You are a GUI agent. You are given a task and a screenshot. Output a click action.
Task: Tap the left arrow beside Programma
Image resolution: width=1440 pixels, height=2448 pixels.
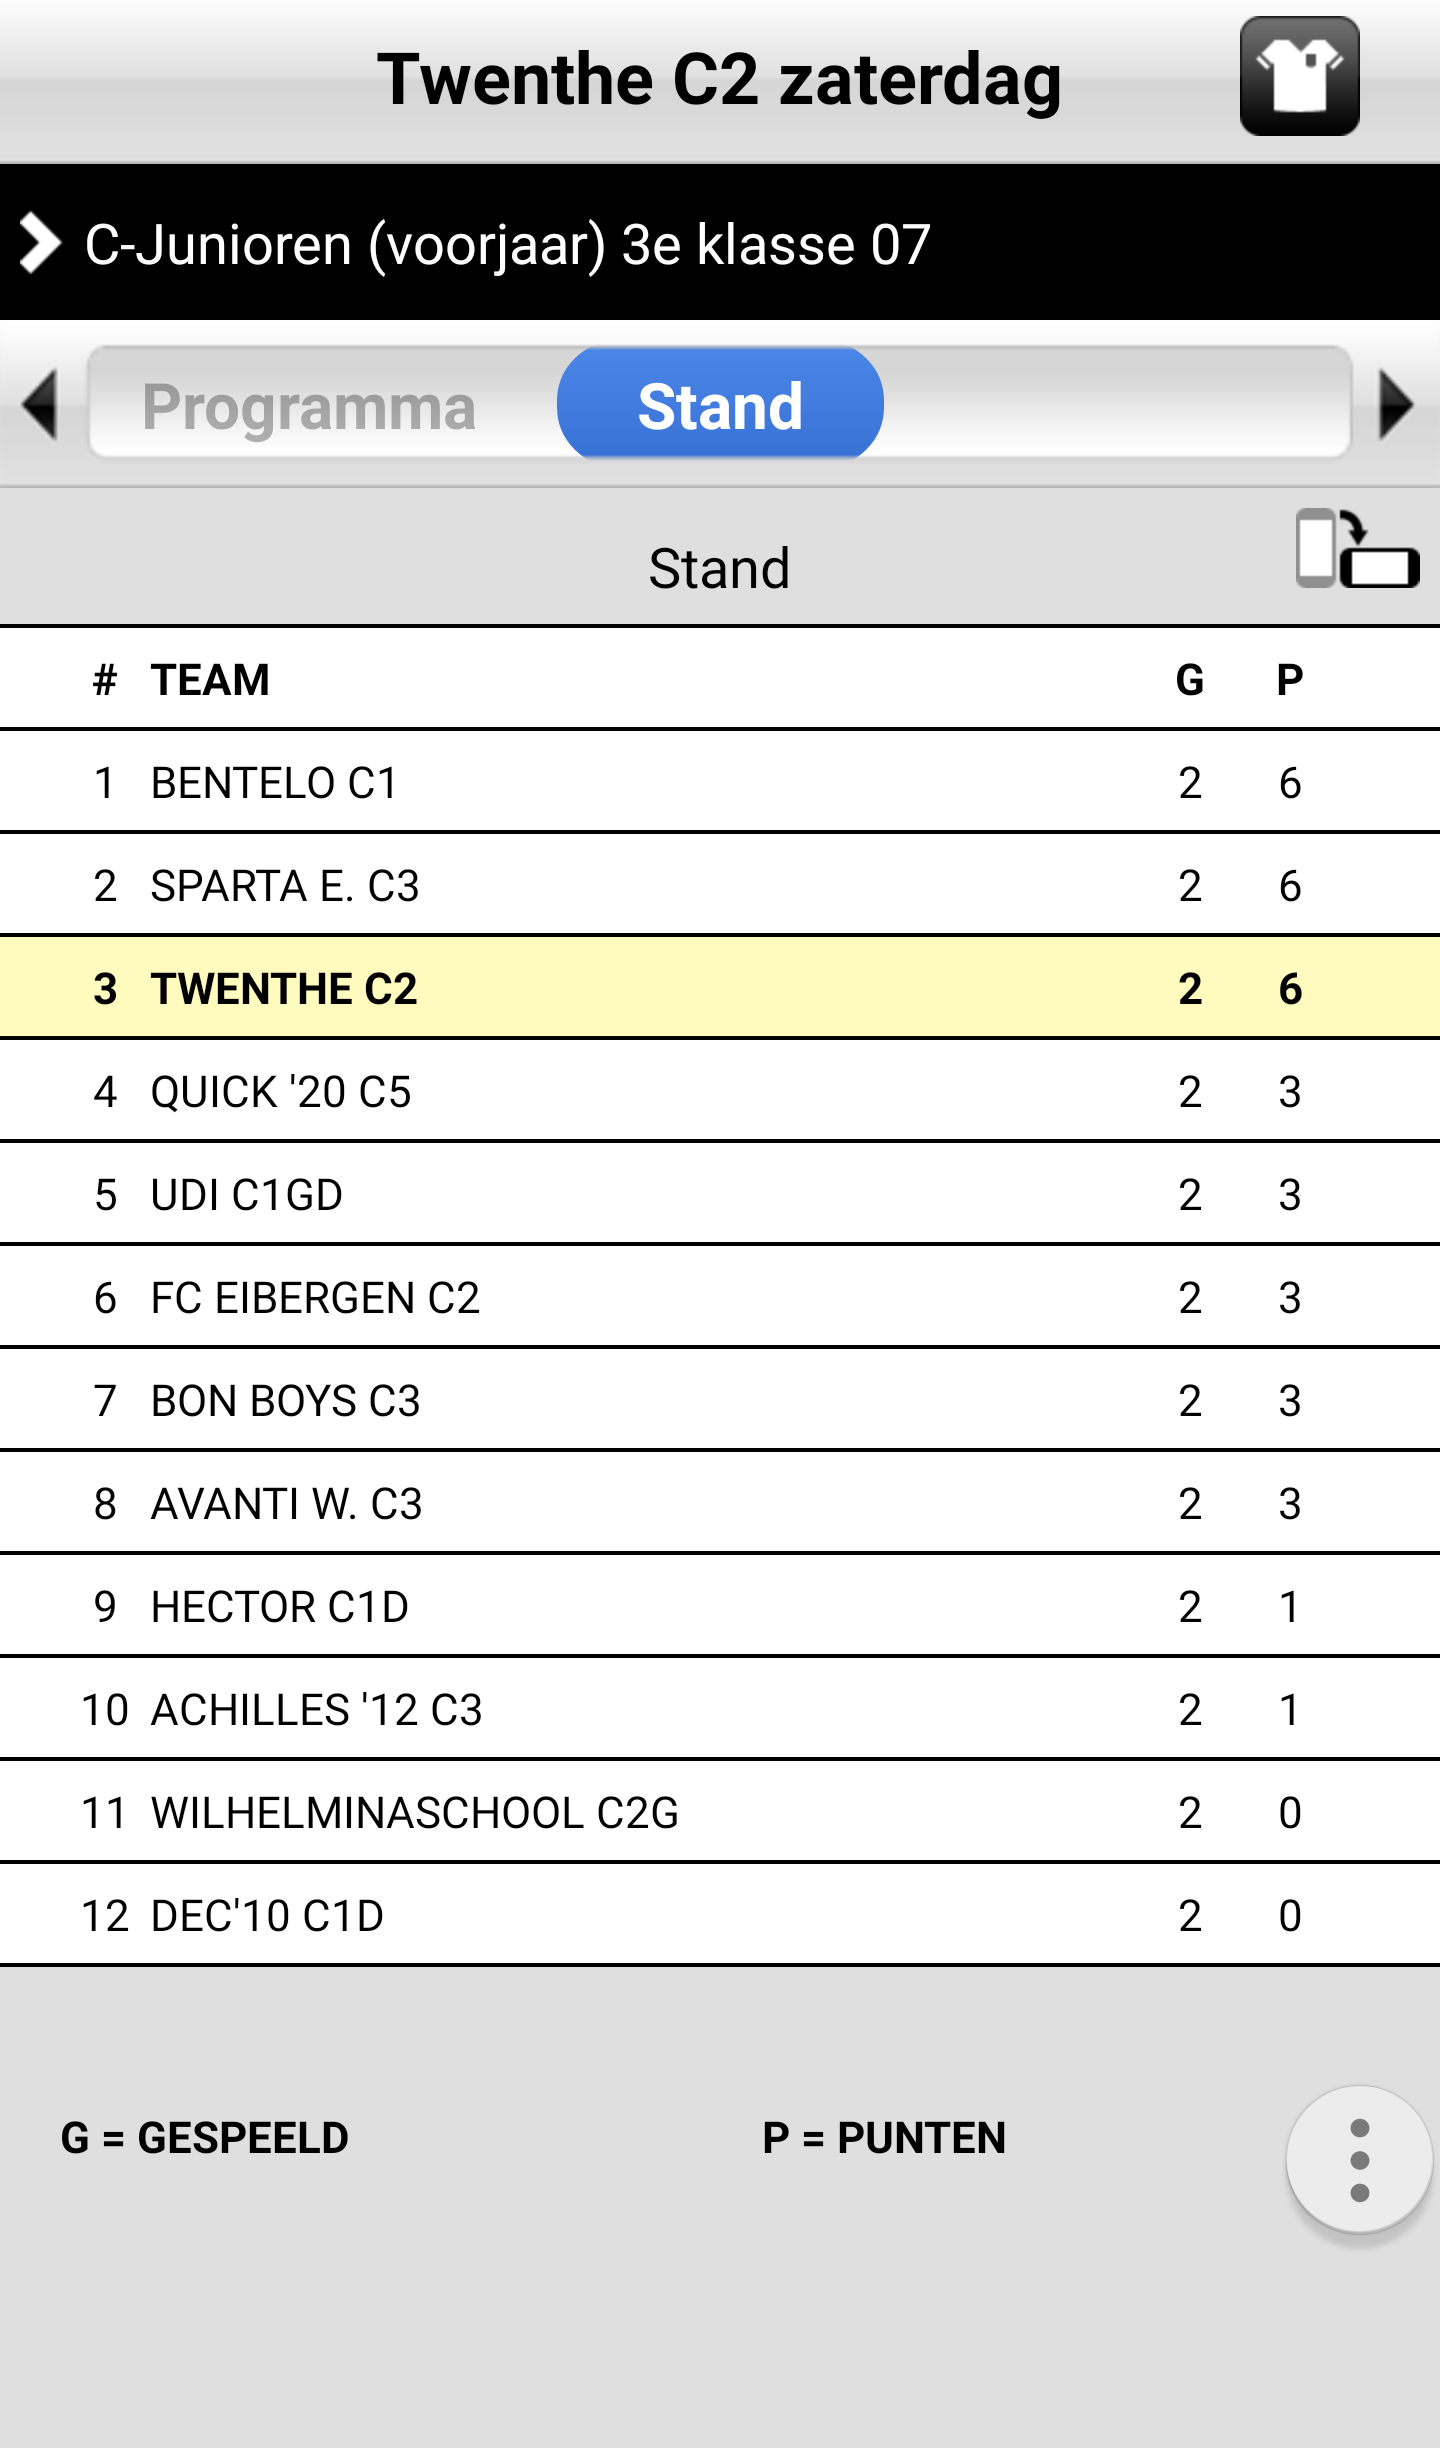tap(40, 404)
